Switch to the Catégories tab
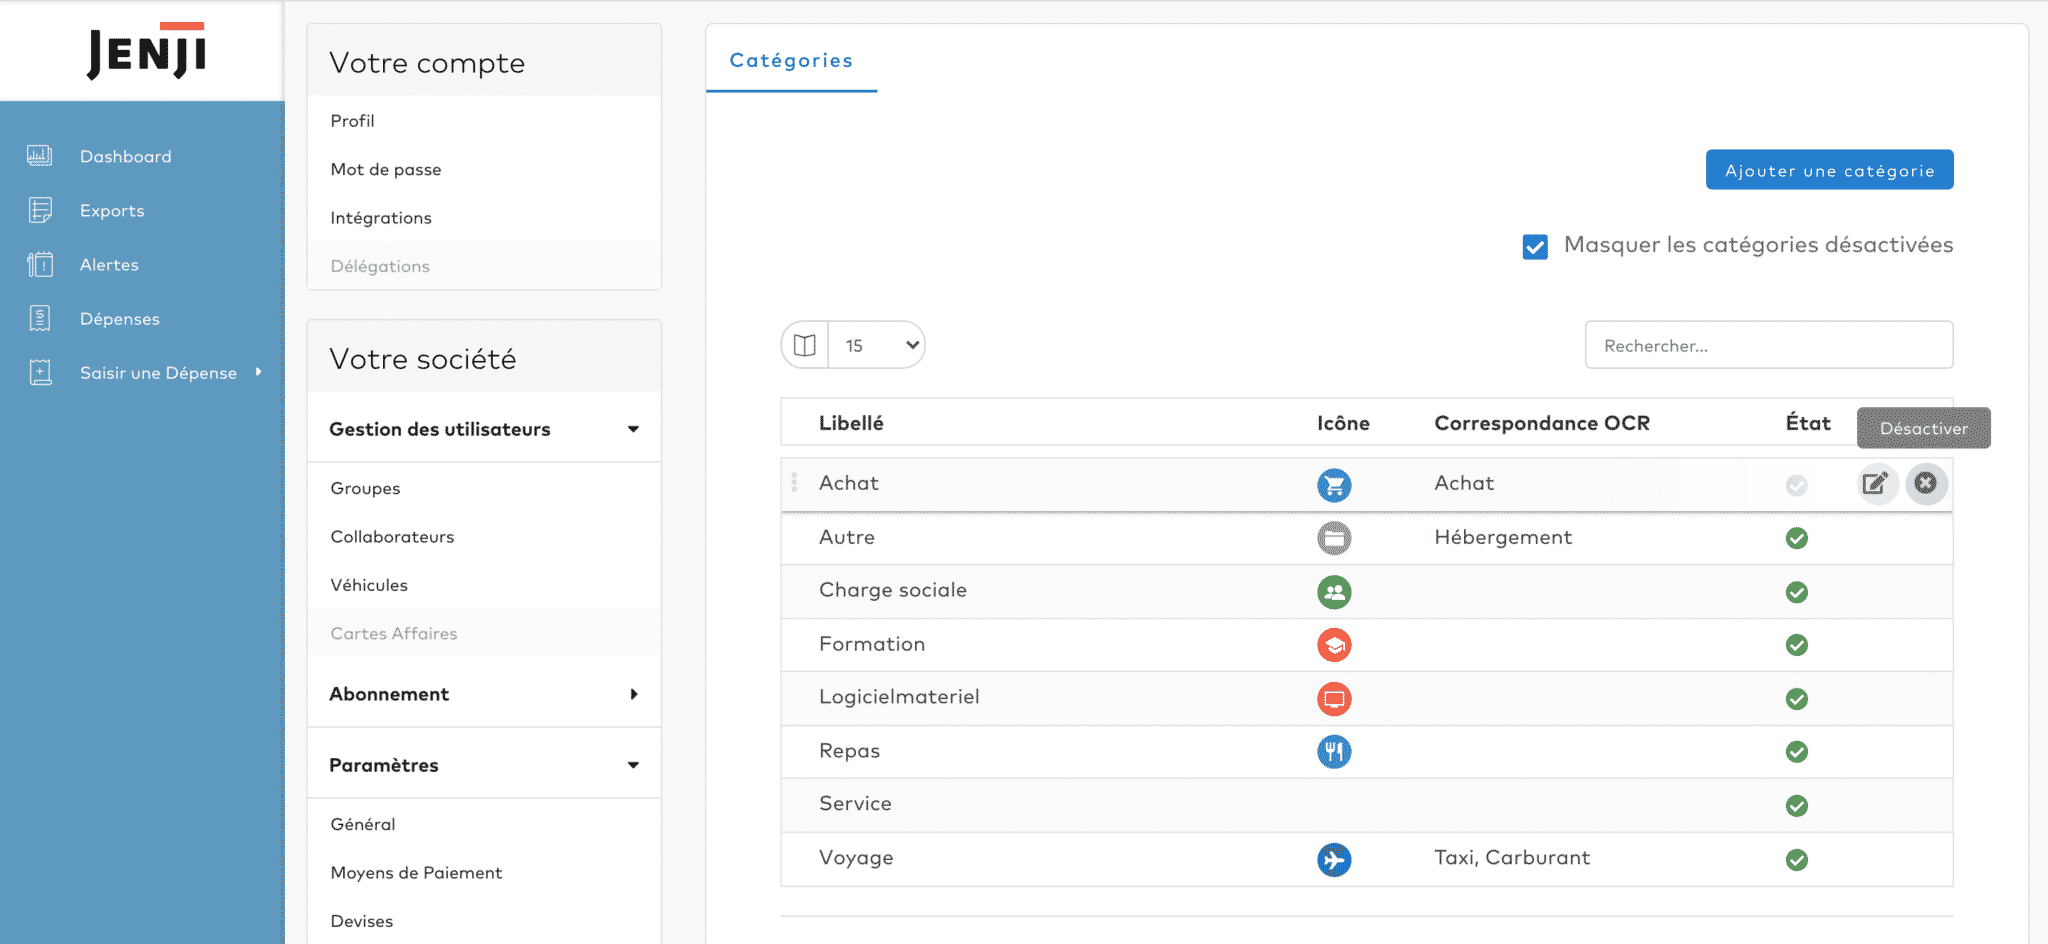The image size is (2048, 944). tap(791, 60)
